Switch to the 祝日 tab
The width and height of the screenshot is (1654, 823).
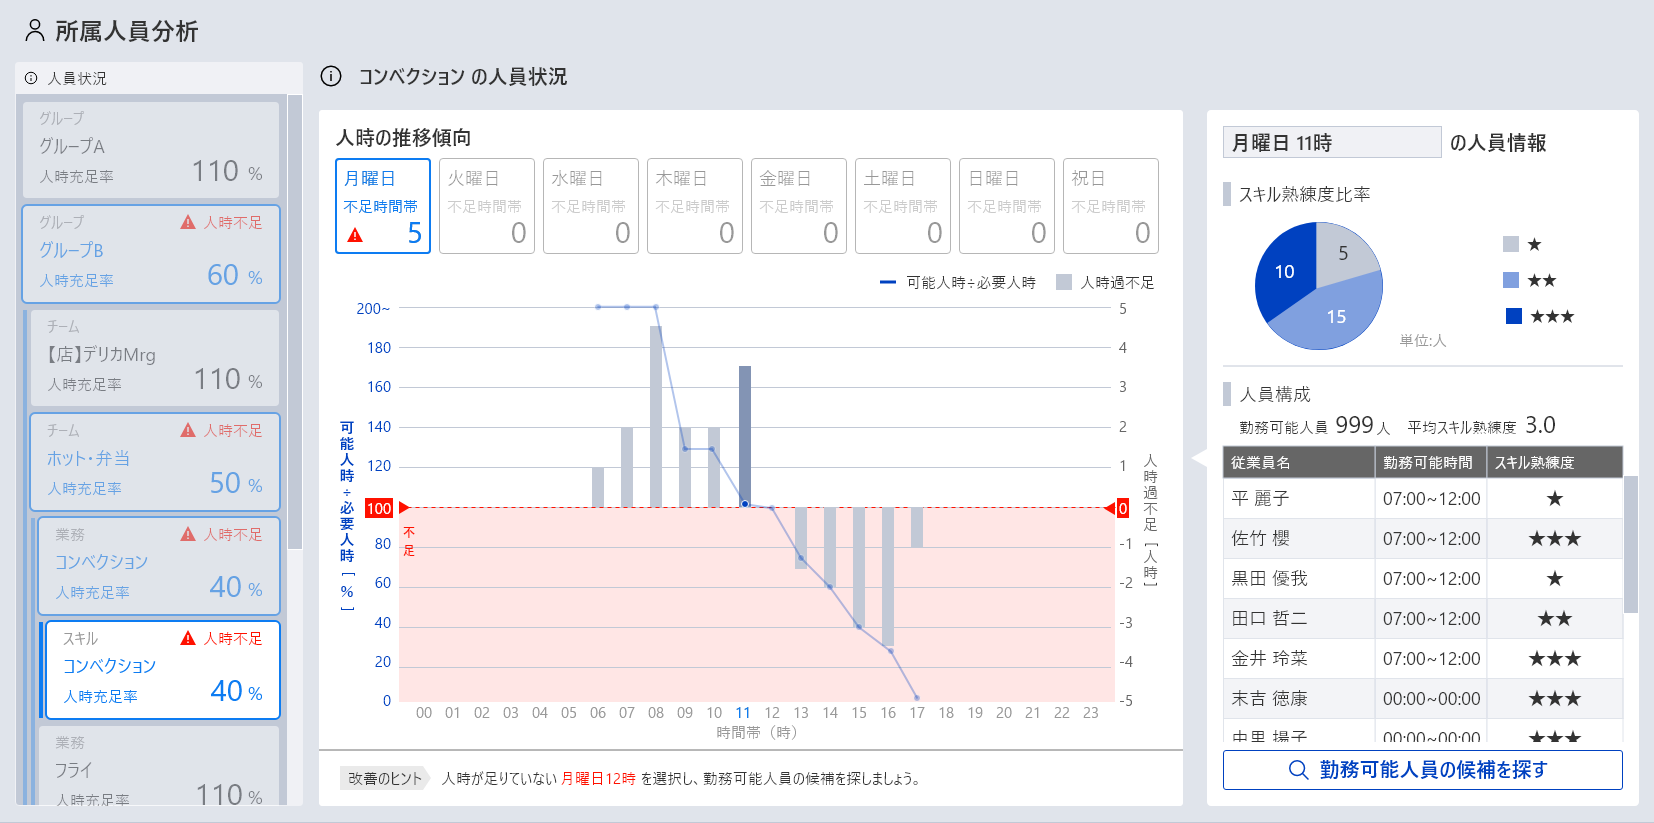pyautogui.click(x=1111, y=206)
